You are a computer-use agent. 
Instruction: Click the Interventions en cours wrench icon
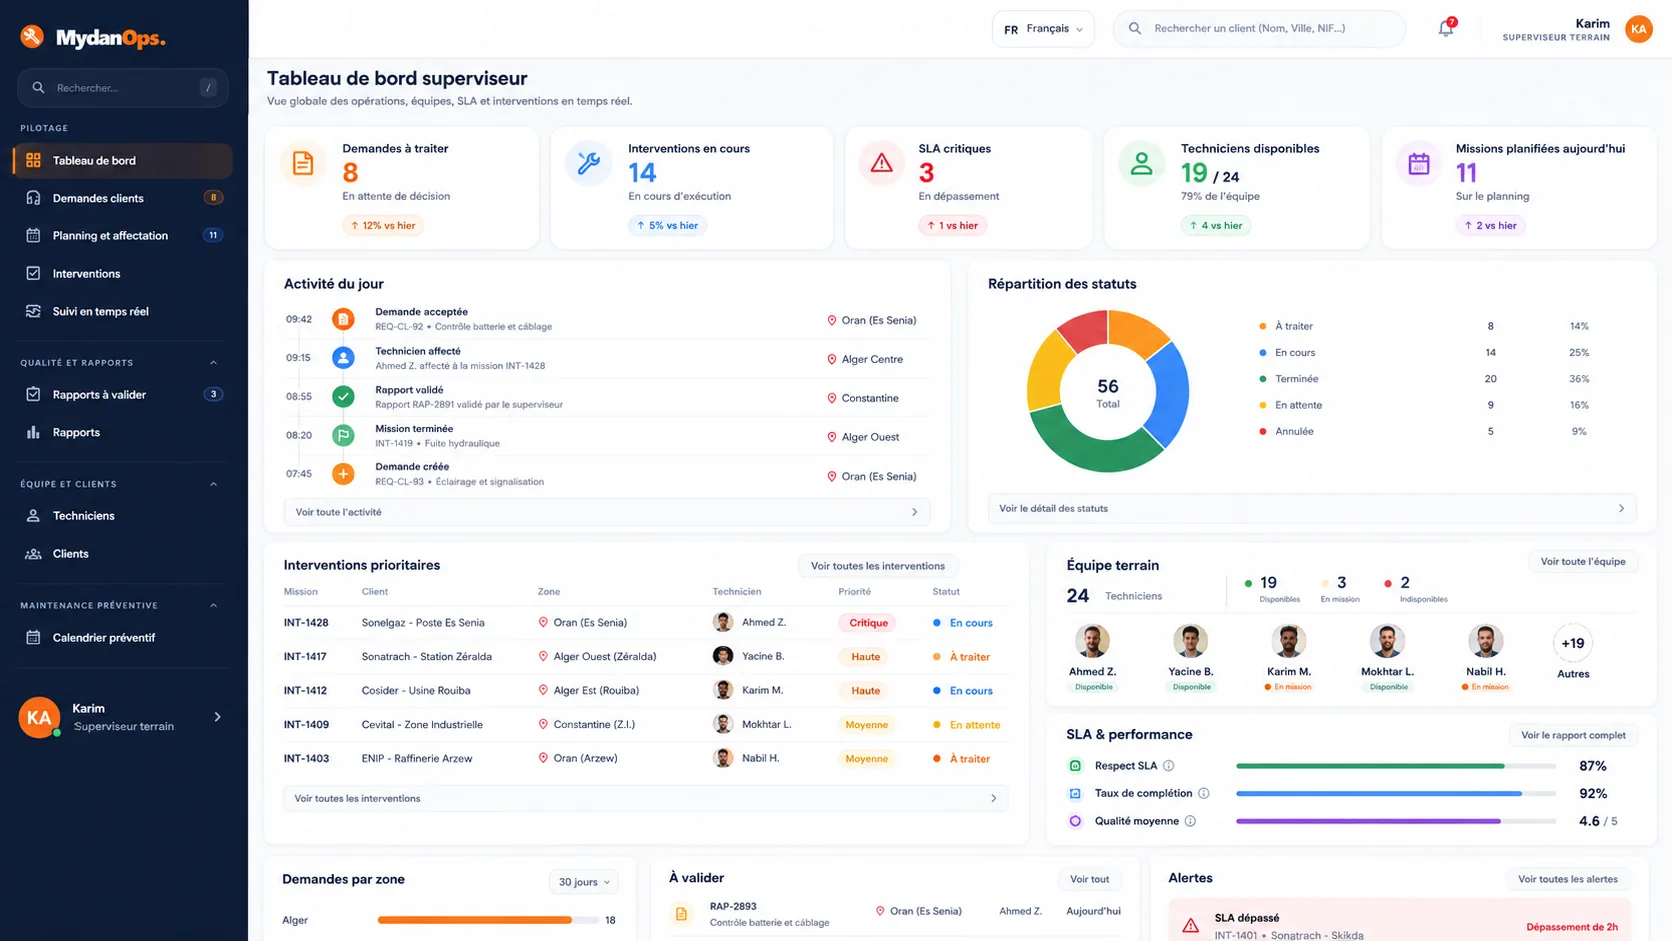[588, 163]
